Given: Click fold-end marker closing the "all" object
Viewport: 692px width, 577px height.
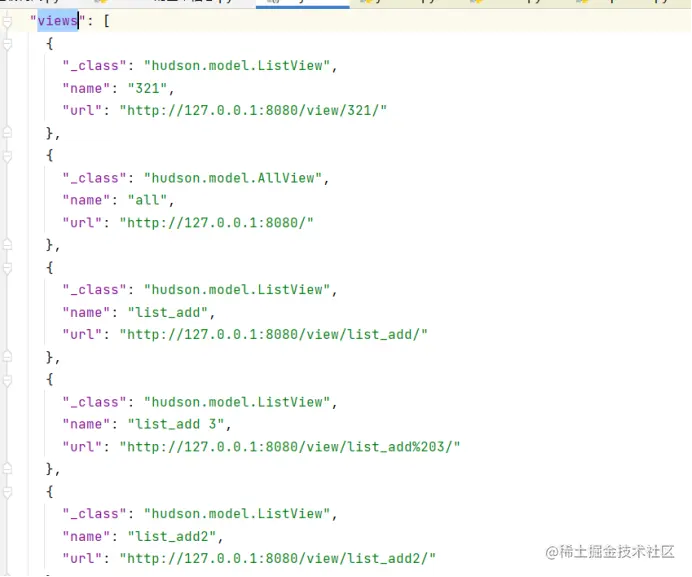Looking at the screenshot, I should click(x=7, y=244).
